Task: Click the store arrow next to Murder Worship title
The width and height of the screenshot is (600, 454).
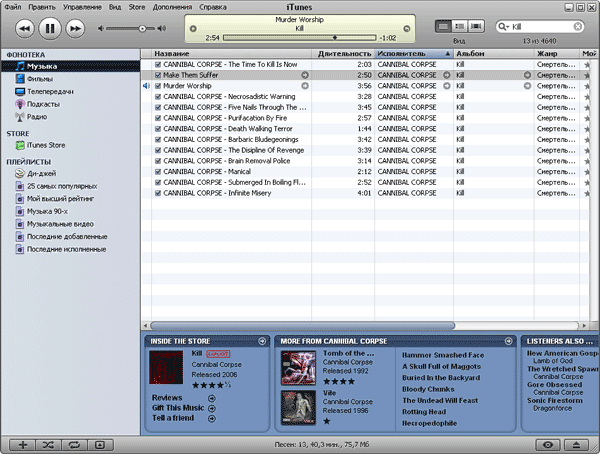Action: [305, 86]
